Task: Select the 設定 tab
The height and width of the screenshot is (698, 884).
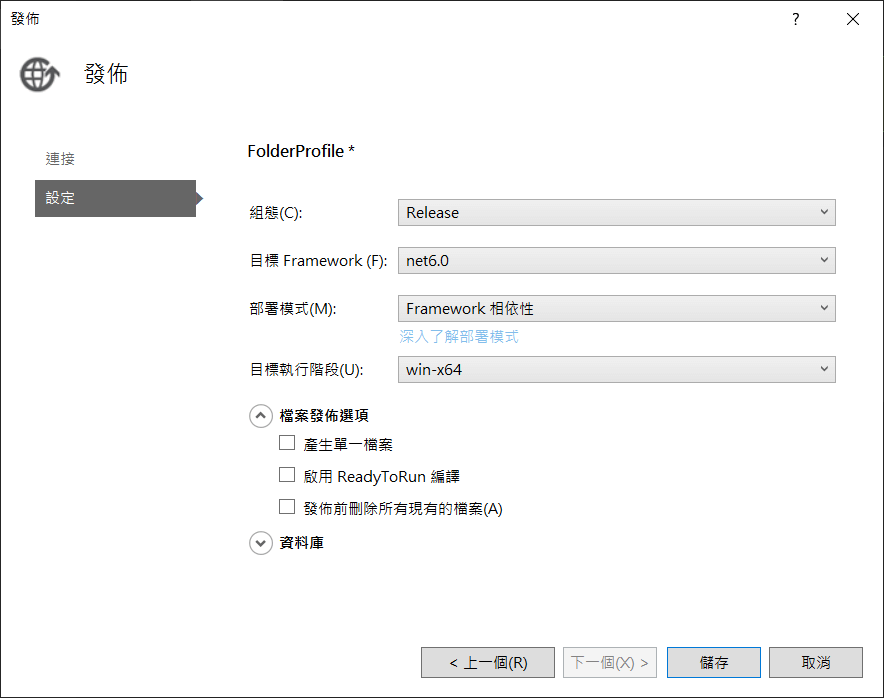Action: pos(115,198)
